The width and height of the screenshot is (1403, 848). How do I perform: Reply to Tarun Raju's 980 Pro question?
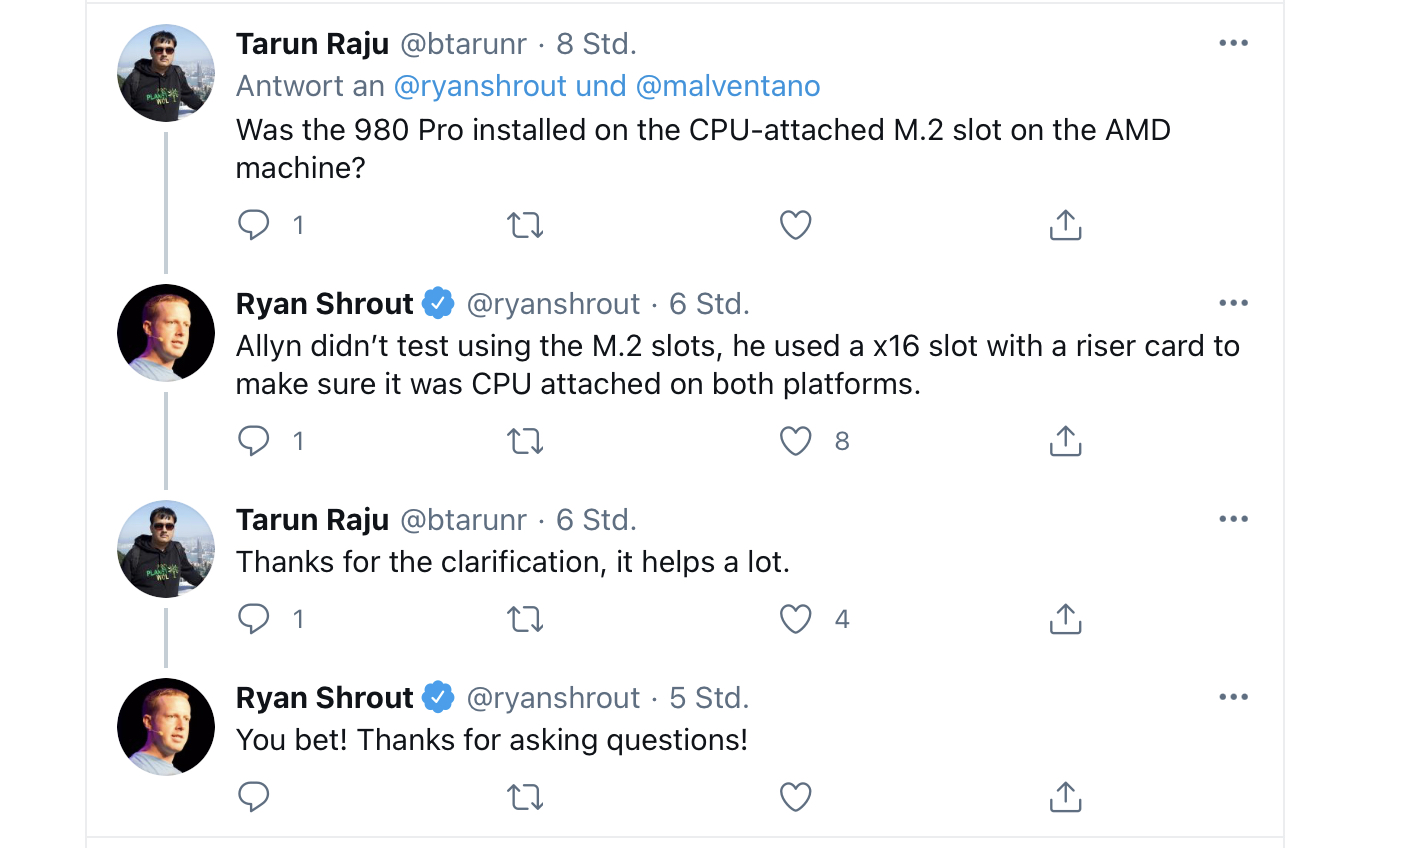tap(254, 225)
